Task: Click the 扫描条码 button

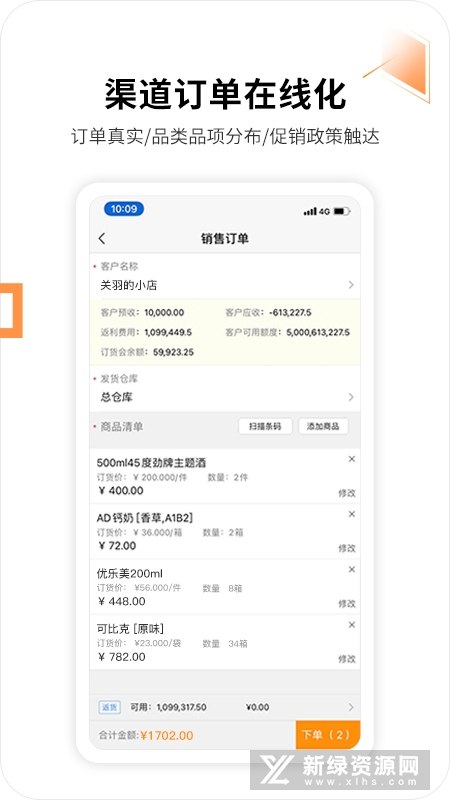Action: [265, 427]
